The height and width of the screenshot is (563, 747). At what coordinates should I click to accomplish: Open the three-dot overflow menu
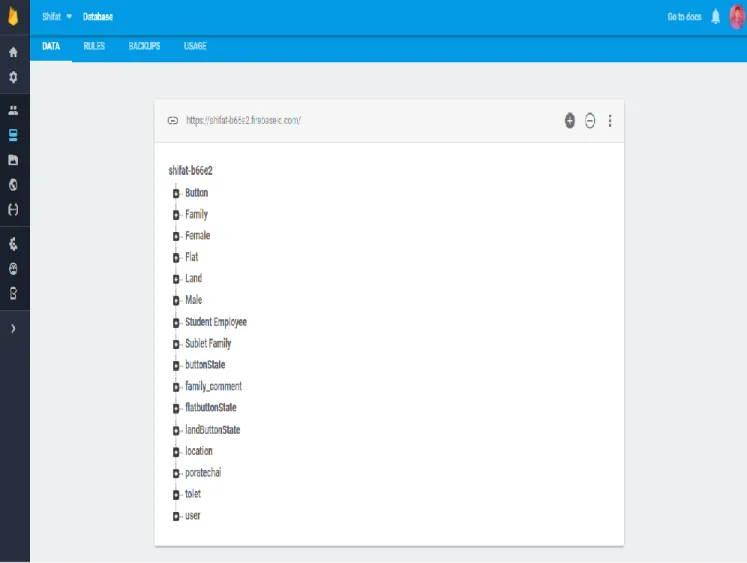(x=610, y=121)
